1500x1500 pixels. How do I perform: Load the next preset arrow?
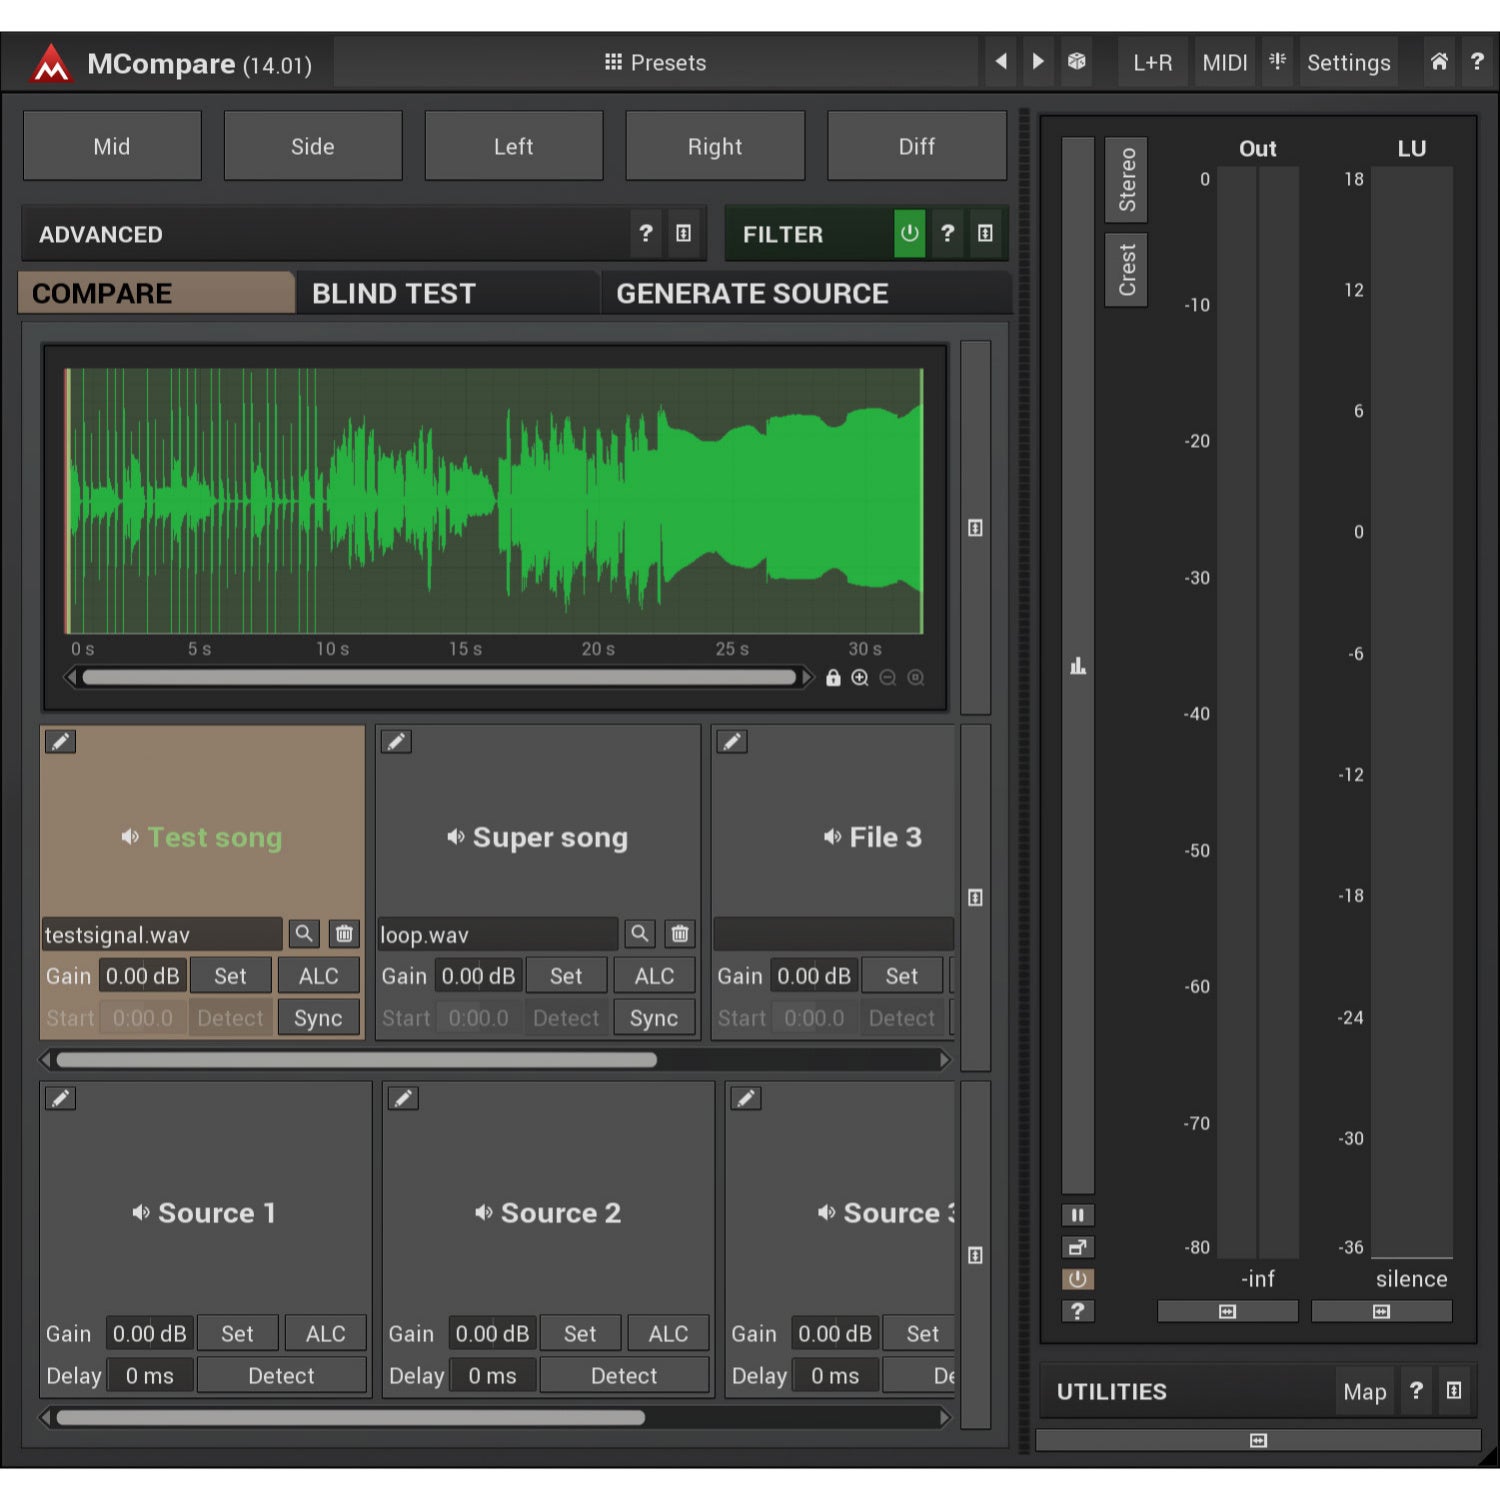[1038, 62]
